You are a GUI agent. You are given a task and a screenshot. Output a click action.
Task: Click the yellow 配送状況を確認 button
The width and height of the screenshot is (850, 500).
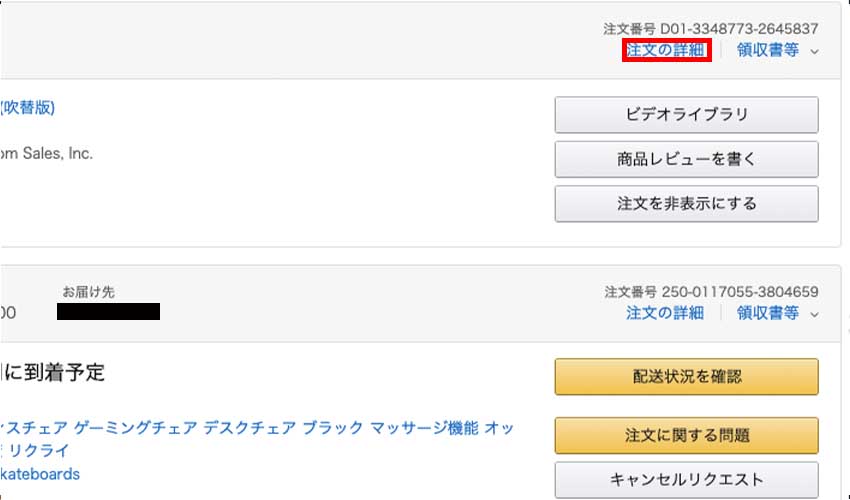click(686, 377)
